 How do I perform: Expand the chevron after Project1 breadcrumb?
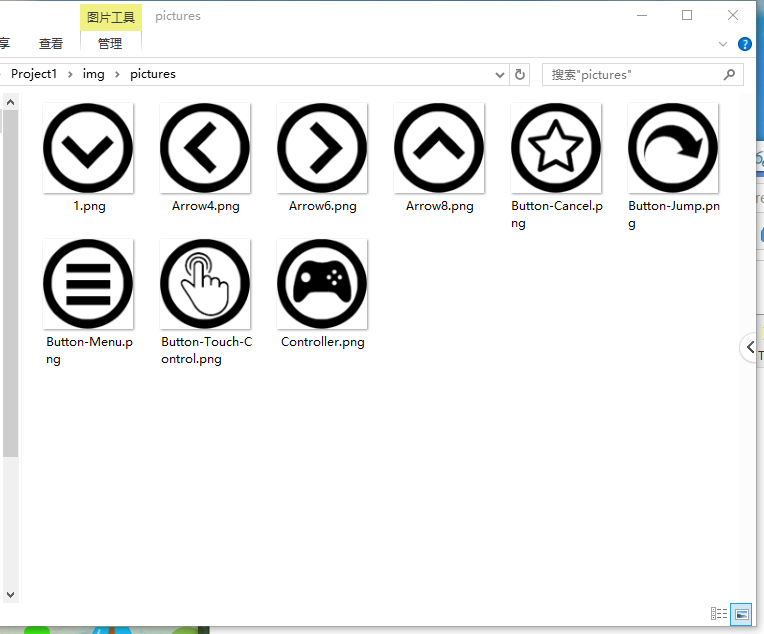[x=70, y=75]
